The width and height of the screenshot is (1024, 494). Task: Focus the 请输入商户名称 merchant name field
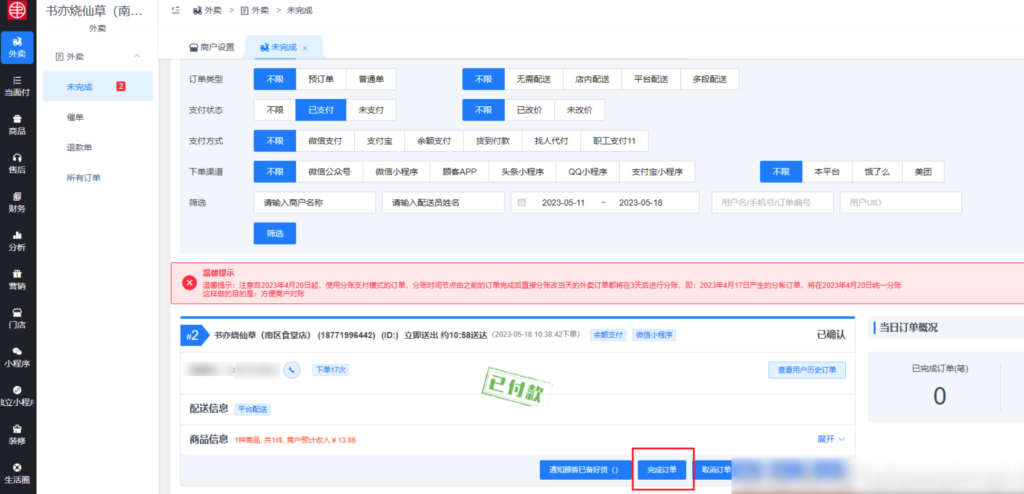314,203
